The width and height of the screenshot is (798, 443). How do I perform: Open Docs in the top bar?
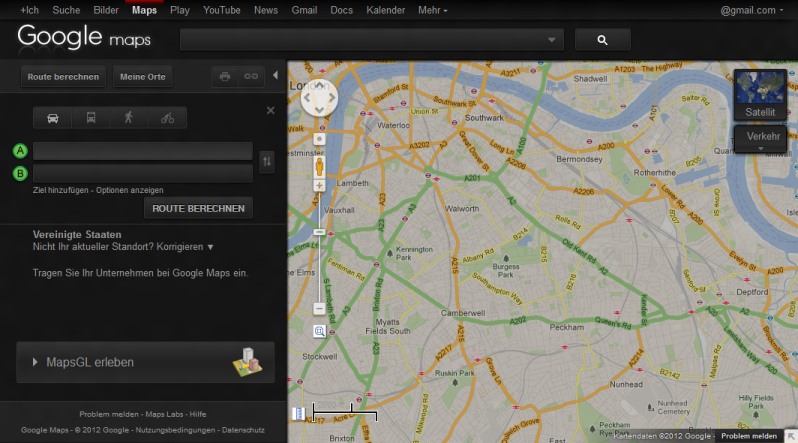[x=341, y=10]
